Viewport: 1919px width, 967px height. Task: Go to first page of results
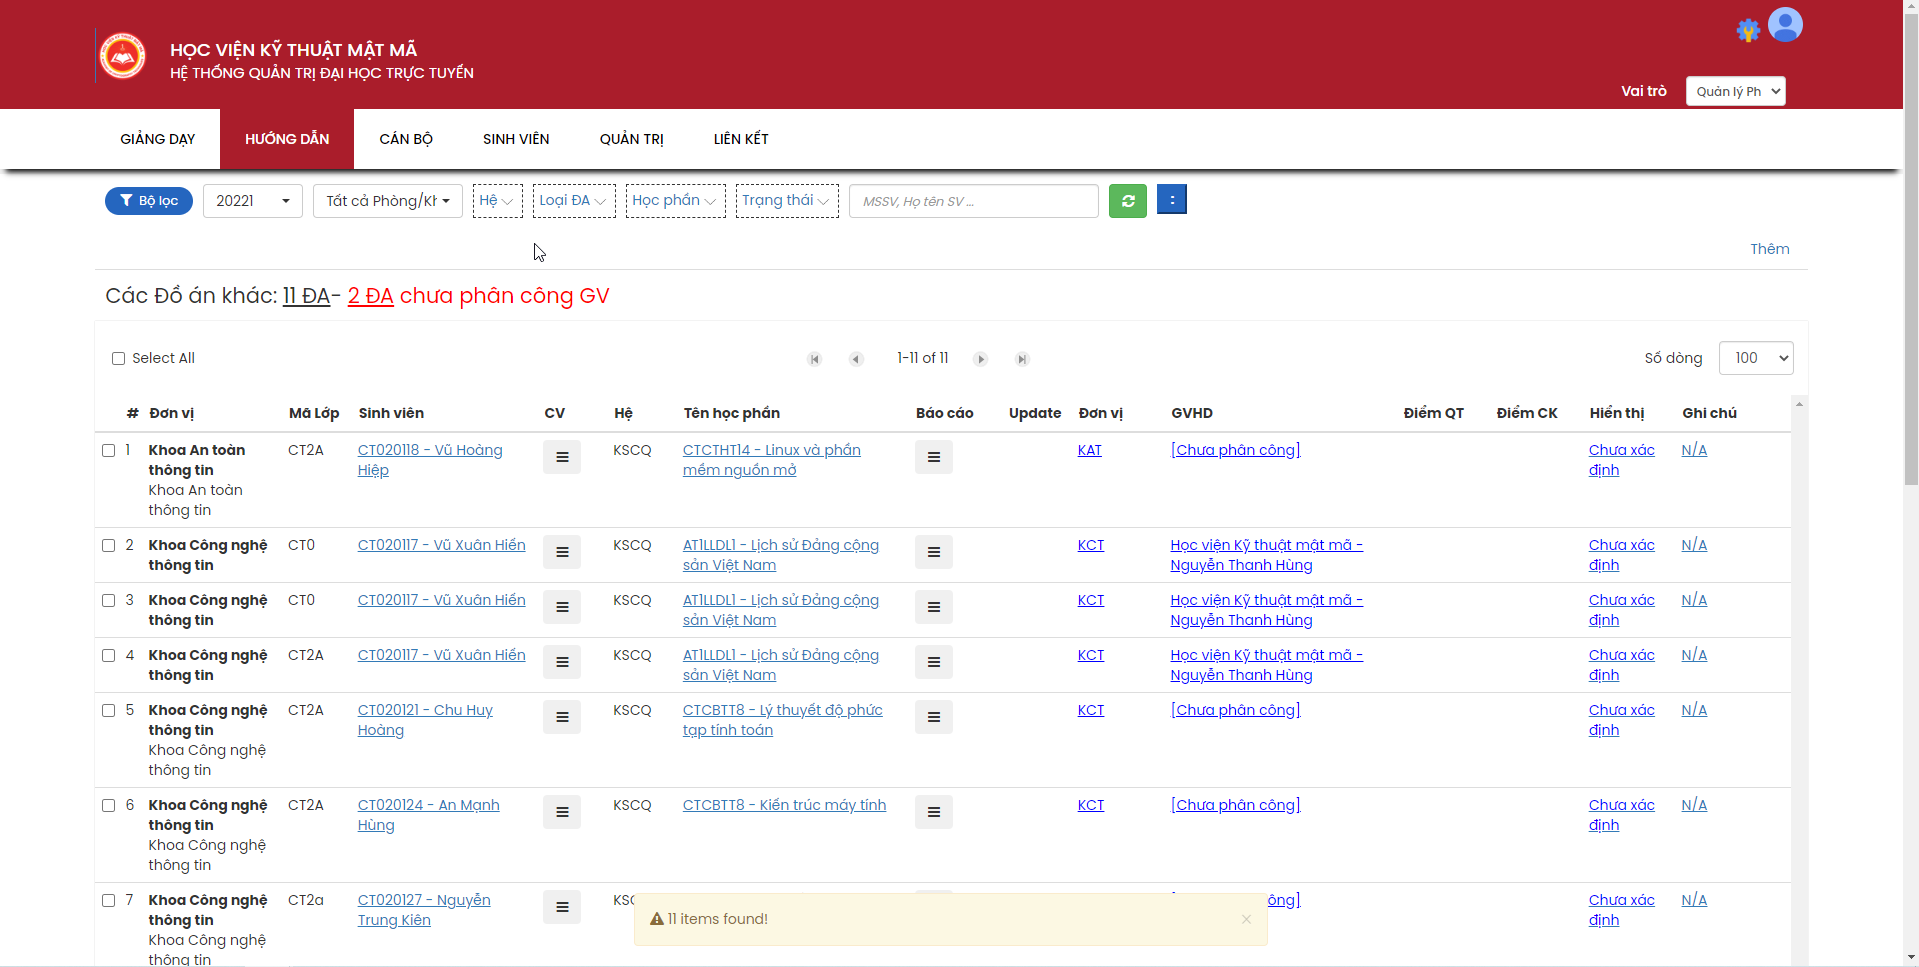(x=815, y=359)
